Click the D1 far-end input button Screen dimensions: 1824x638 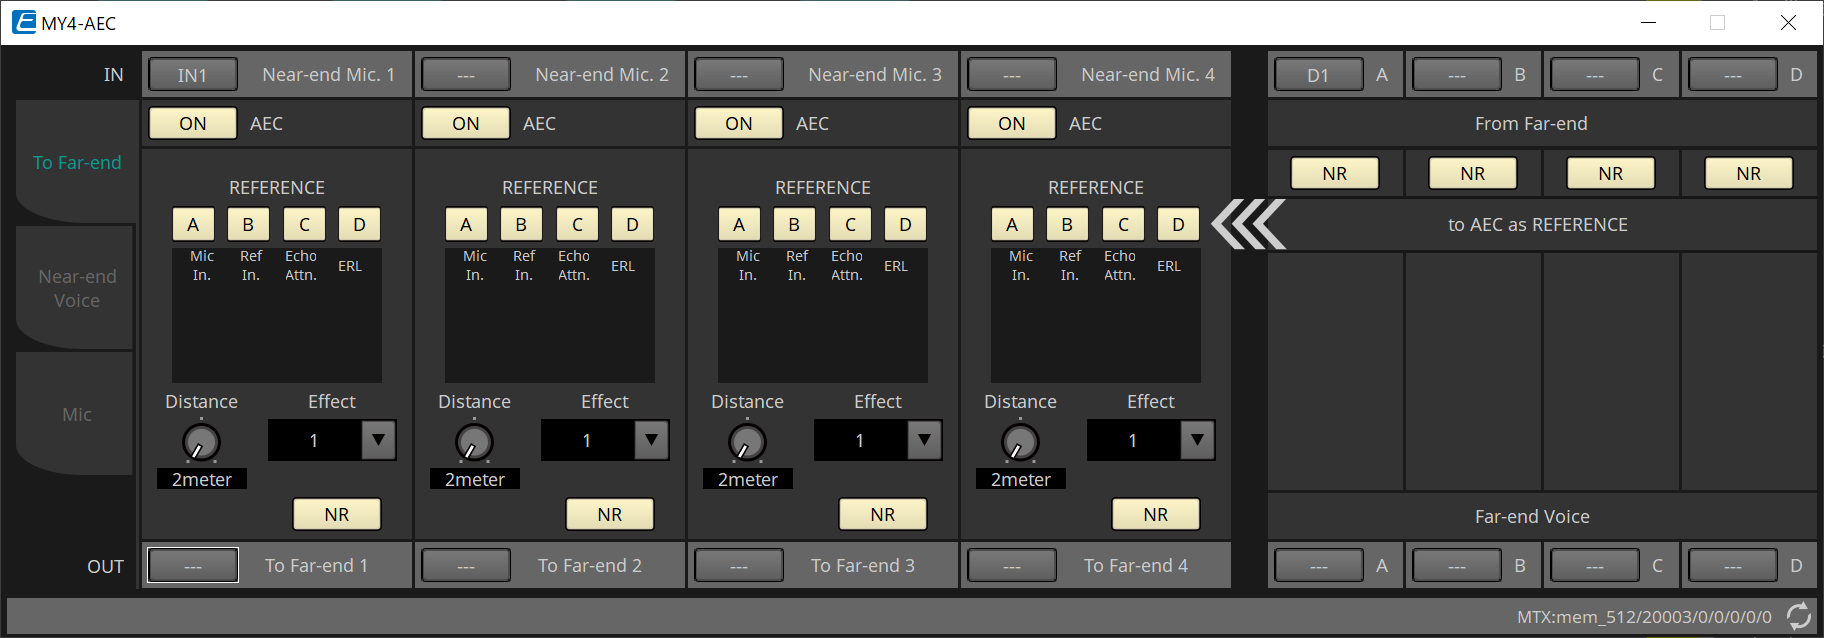tap(1317, 75)
